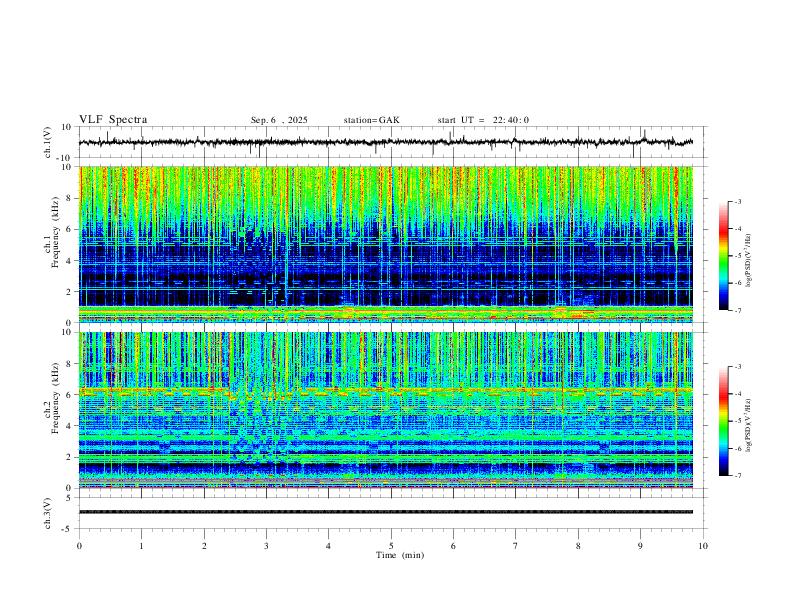The width and height of the screenshot is (792, 612).
Task: Click the "-5" tick on ch.3 voltage axis
Action: click(x=68, y=529)
